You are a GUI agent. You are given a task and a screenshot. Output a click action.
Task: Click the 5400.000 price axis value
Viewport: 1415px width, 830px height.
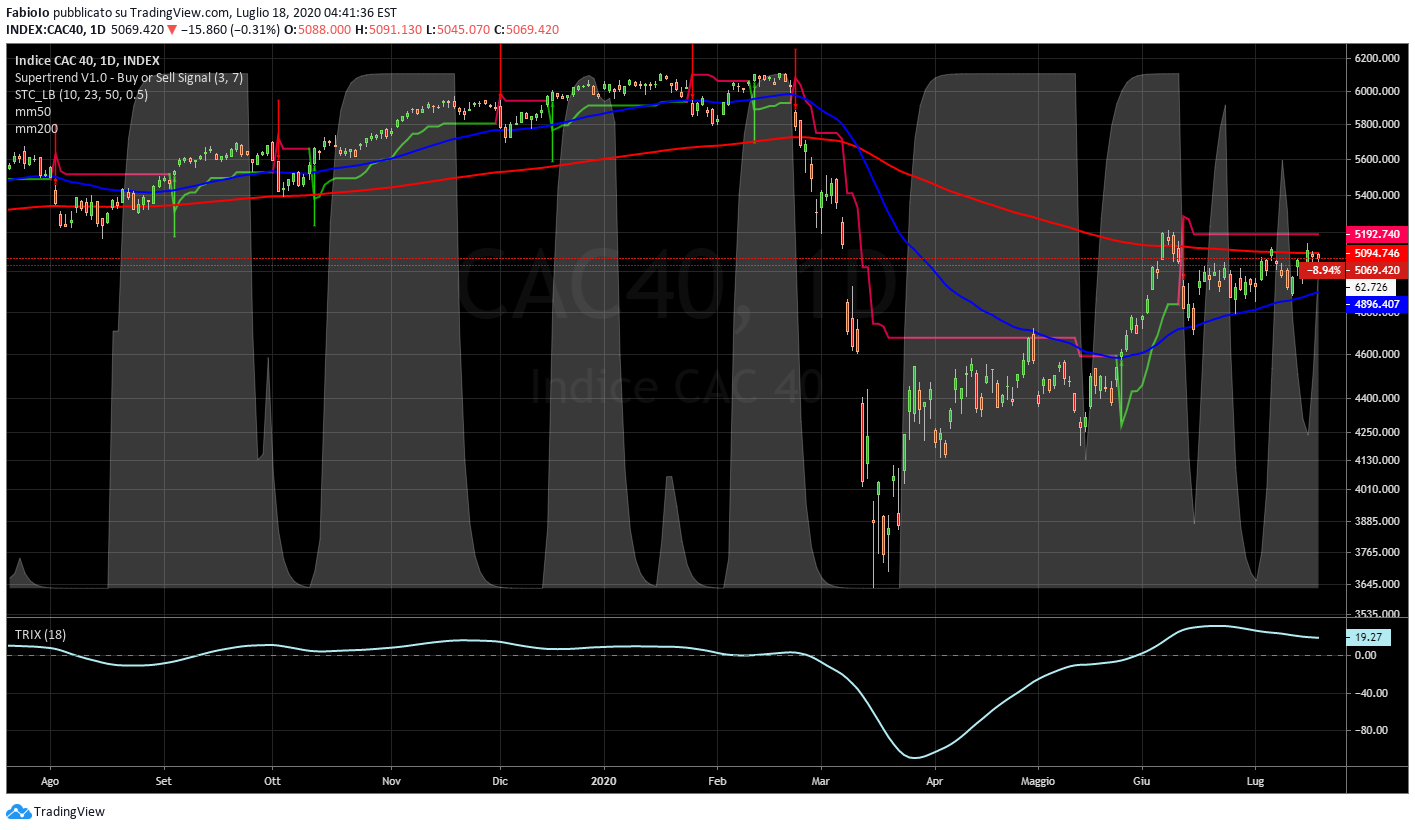point(1376,195)
